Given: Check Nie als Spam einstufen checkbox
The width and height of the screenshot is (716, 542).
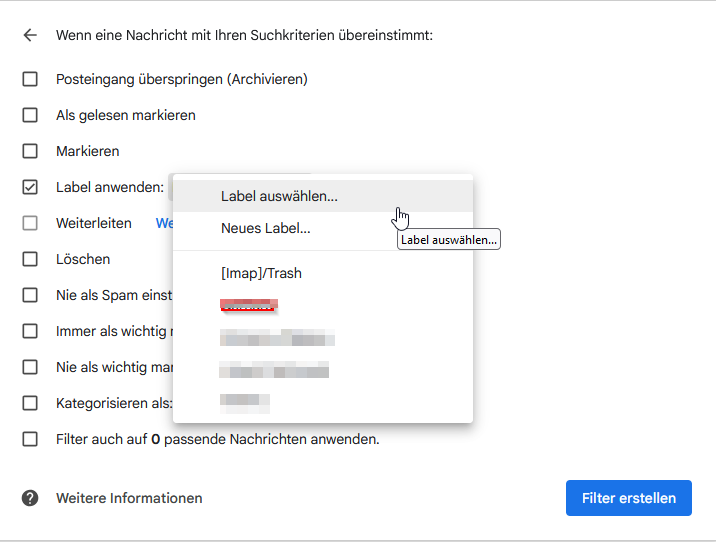Looking at the screenshot, I should pyautogui.click(x=30, y=295).
